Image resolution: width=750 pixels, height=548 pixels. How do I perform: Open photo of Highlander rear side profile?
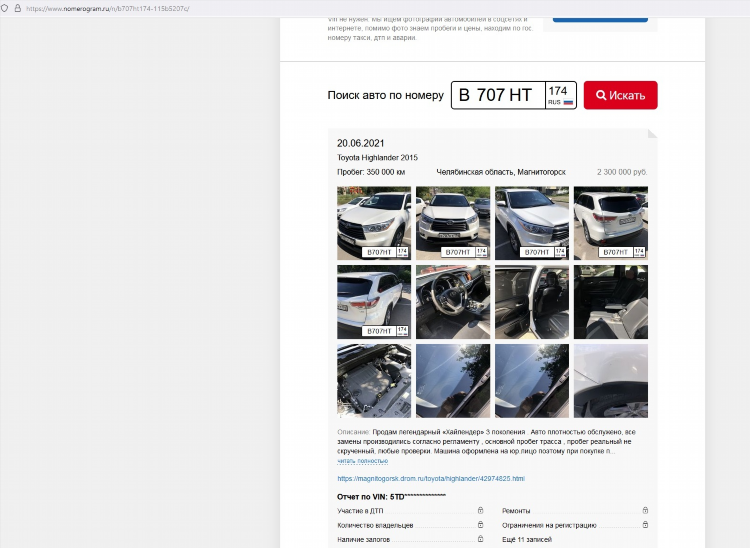pos(374,302)
